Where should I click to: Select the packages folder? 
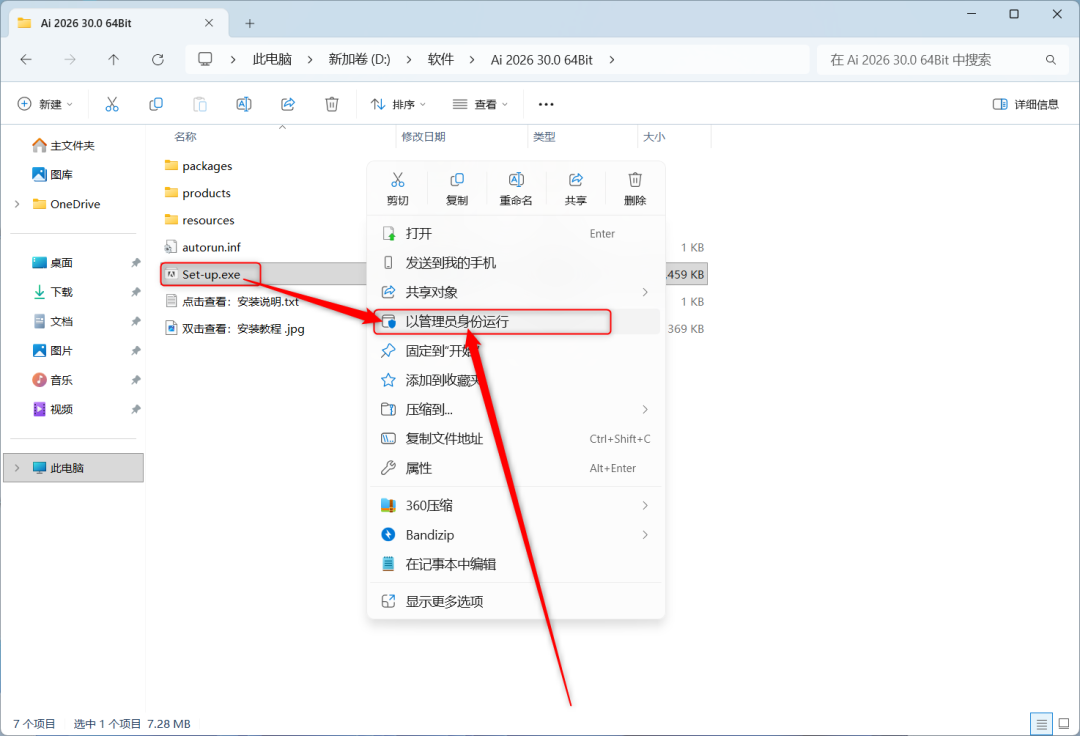[207, 166]
